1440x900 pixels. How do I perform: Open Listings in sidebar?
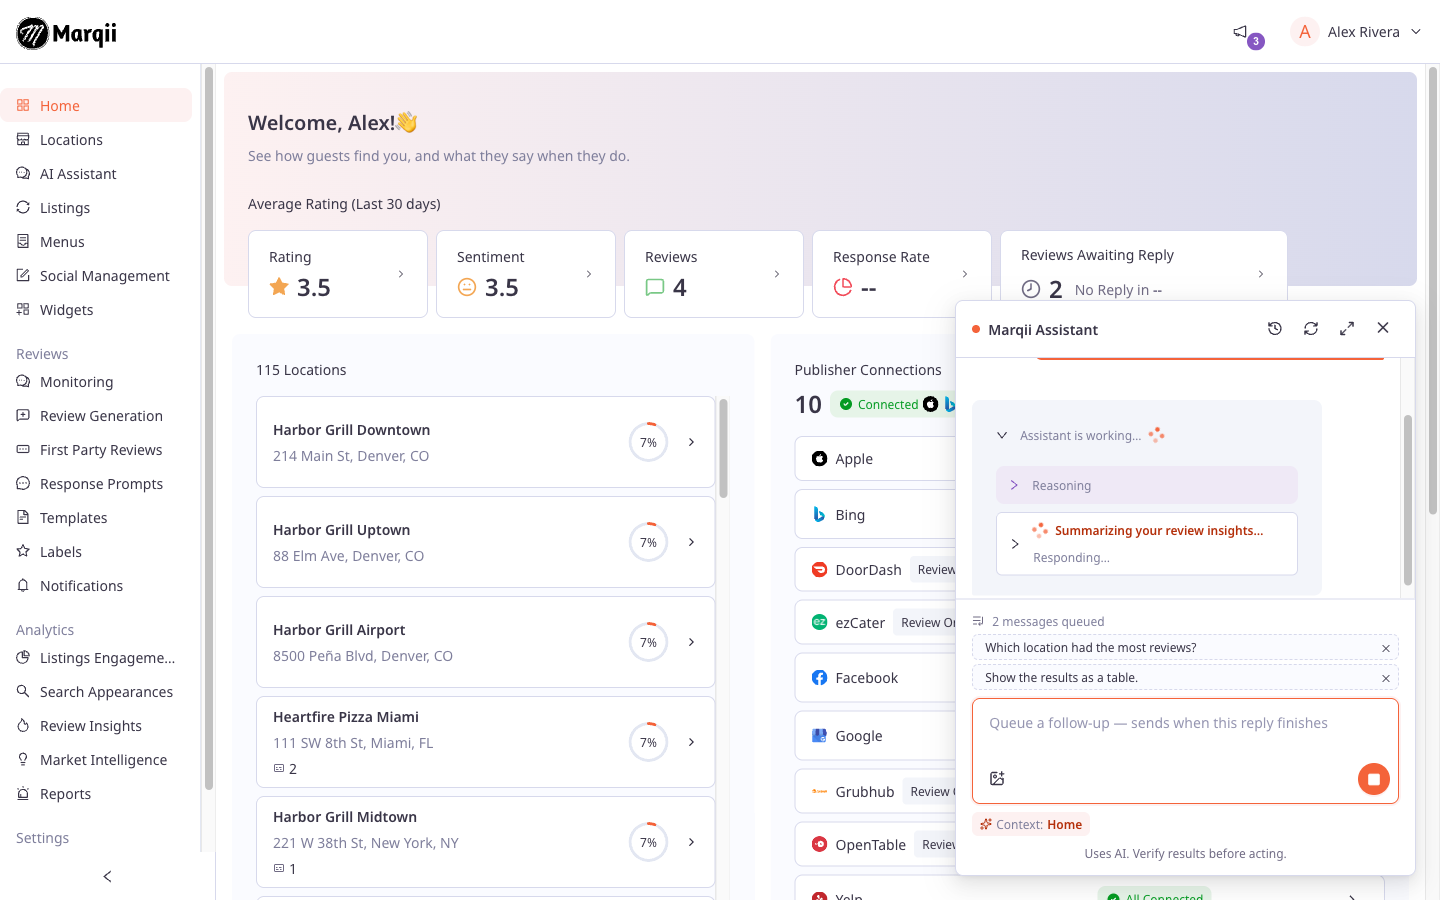(96, 208)
